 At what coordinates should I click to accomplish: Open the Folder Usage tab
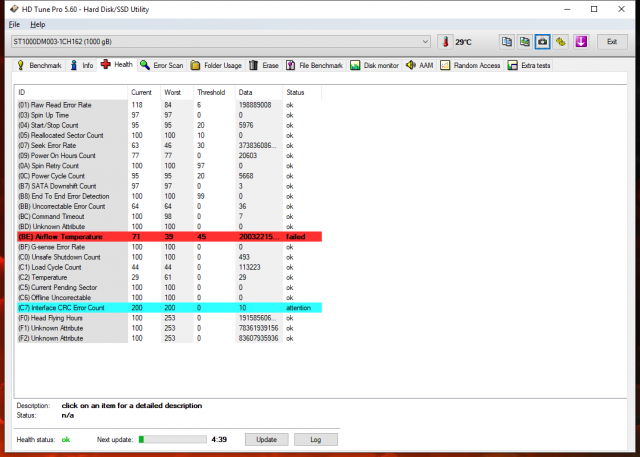point(216,65)
